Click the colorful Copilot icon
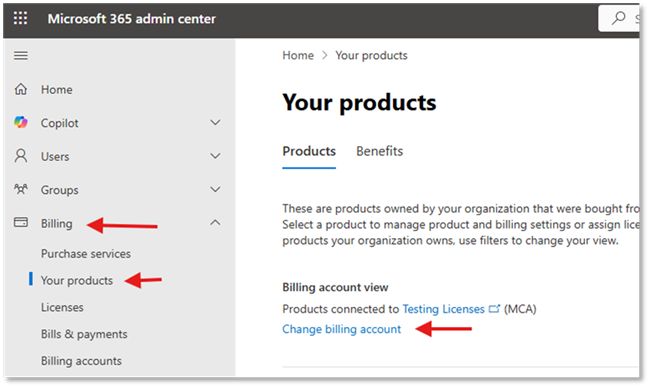Viewport: 649px width, 387px height. tap(21, 123)
